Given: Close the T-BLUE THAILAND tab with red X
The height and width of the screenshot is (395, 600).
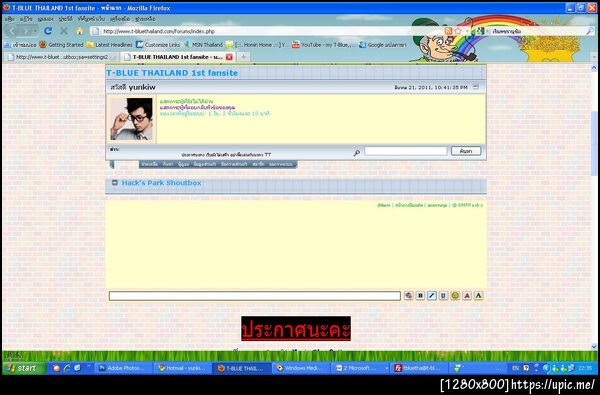Looking at the screenshot, I should 229,57.
